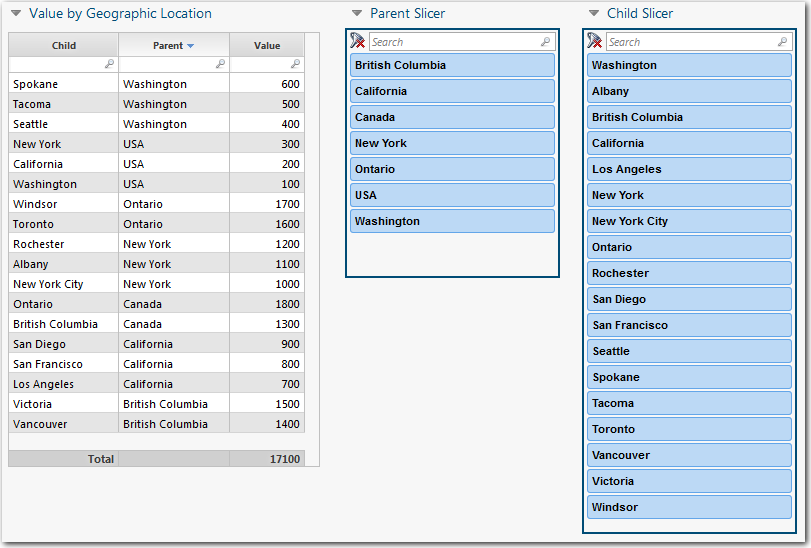The image size is (811, 548).
Task: Collapse the Value by Geographic Location panel
Action: (x=16, y=14)
